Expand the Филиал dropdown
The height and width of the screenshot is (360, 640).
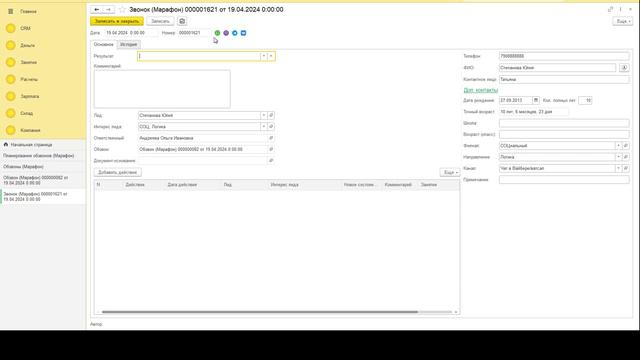coord(618,146)
